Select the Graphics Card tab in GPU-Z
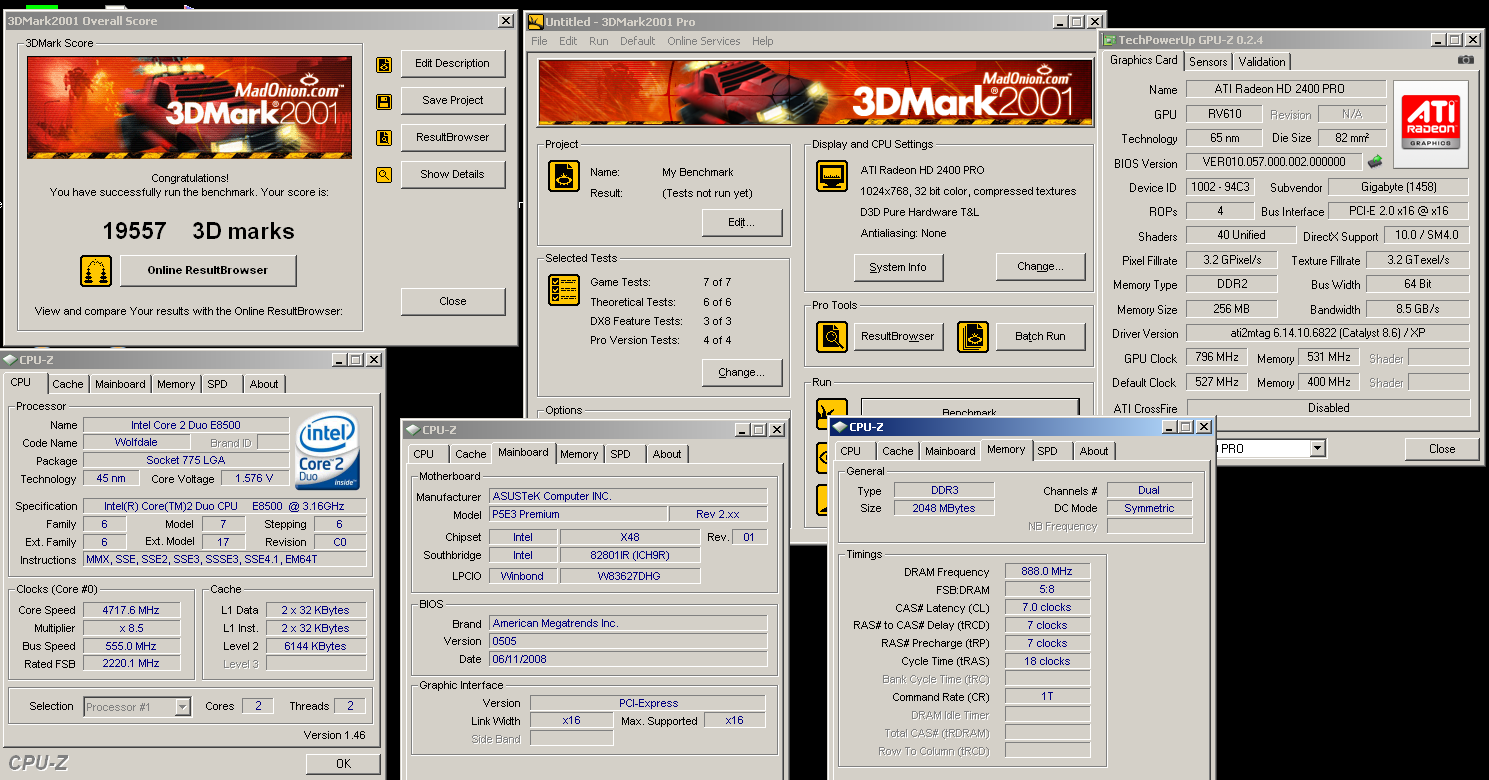The width and height of the screenshot is (1489, 780). tap(1144, 60)
